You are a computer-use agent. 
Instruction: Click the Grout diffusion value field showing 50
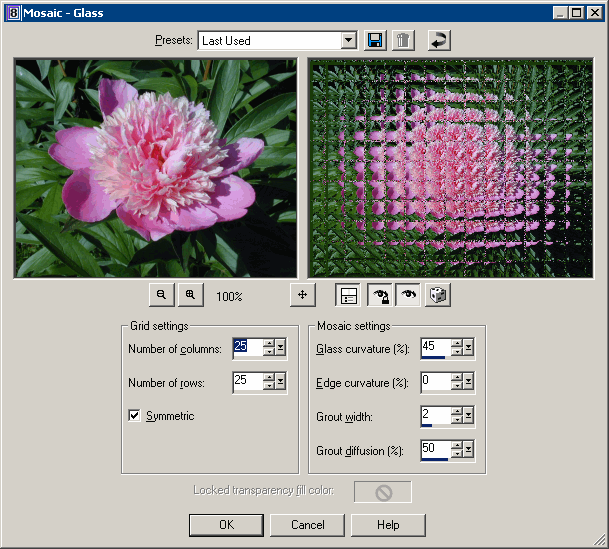tap(436, 450)
